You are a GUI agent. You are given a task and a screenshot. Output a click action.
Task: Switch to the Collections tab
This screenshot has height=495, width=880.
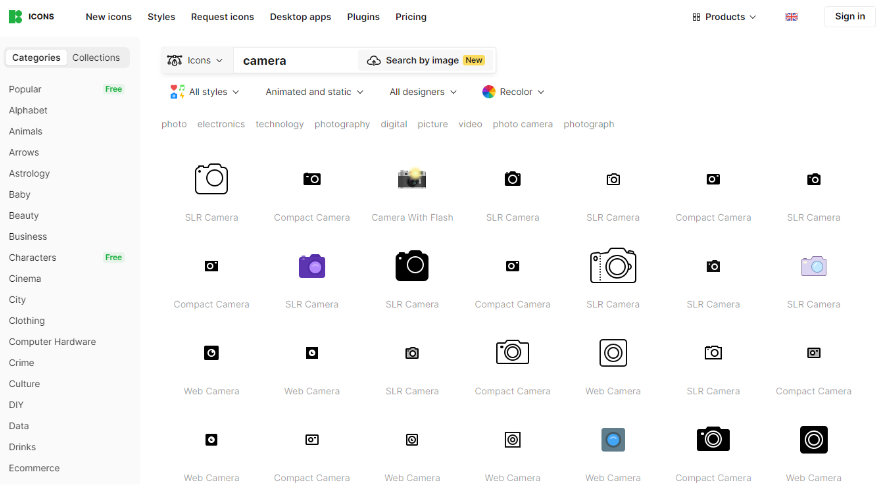[x=96, y=58]
